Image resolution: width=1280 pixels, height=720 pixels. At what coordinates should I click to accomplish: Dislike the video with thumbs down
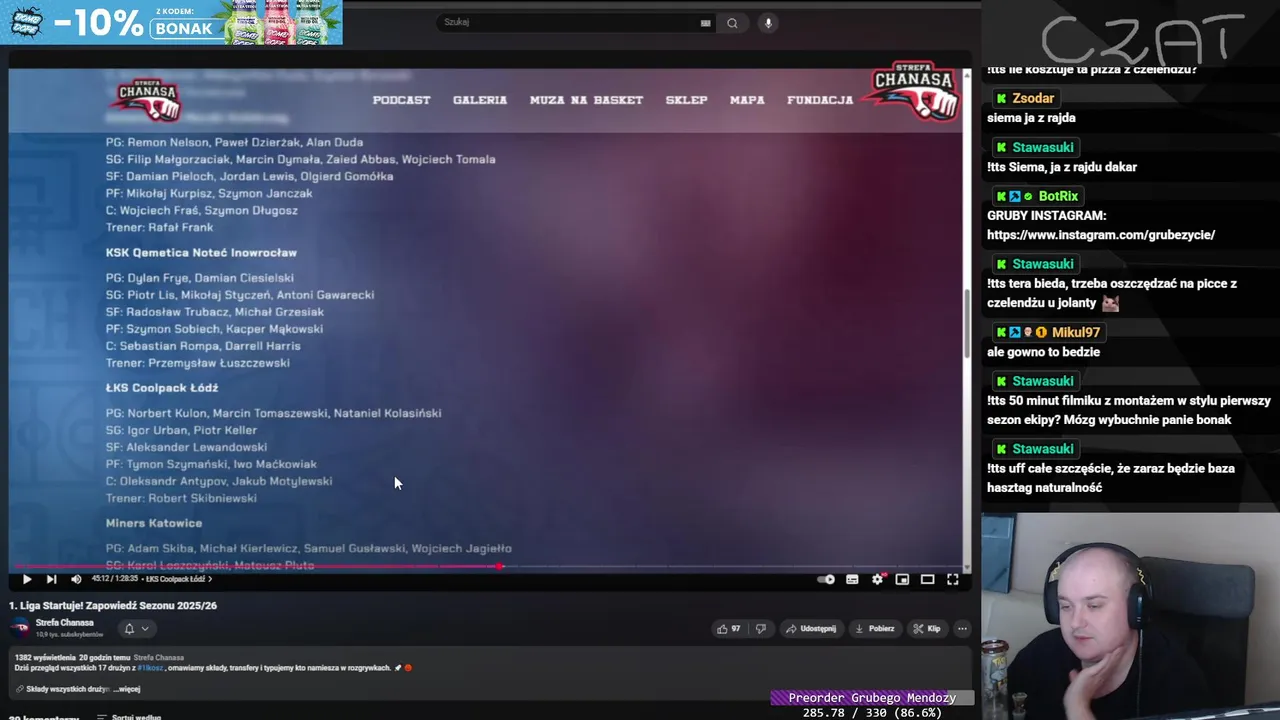(x=760, y=629)
